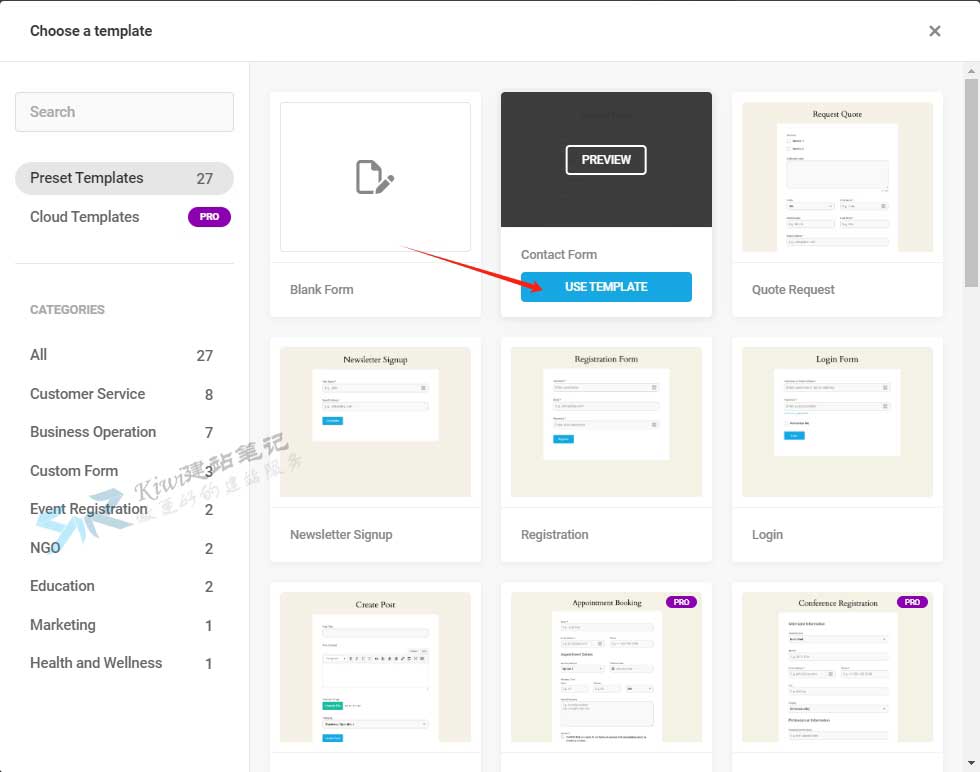This screenshot has height=772, width=980.
Task: Click the PRO badge on Appointment Booking
Action: tap(681, 602)
